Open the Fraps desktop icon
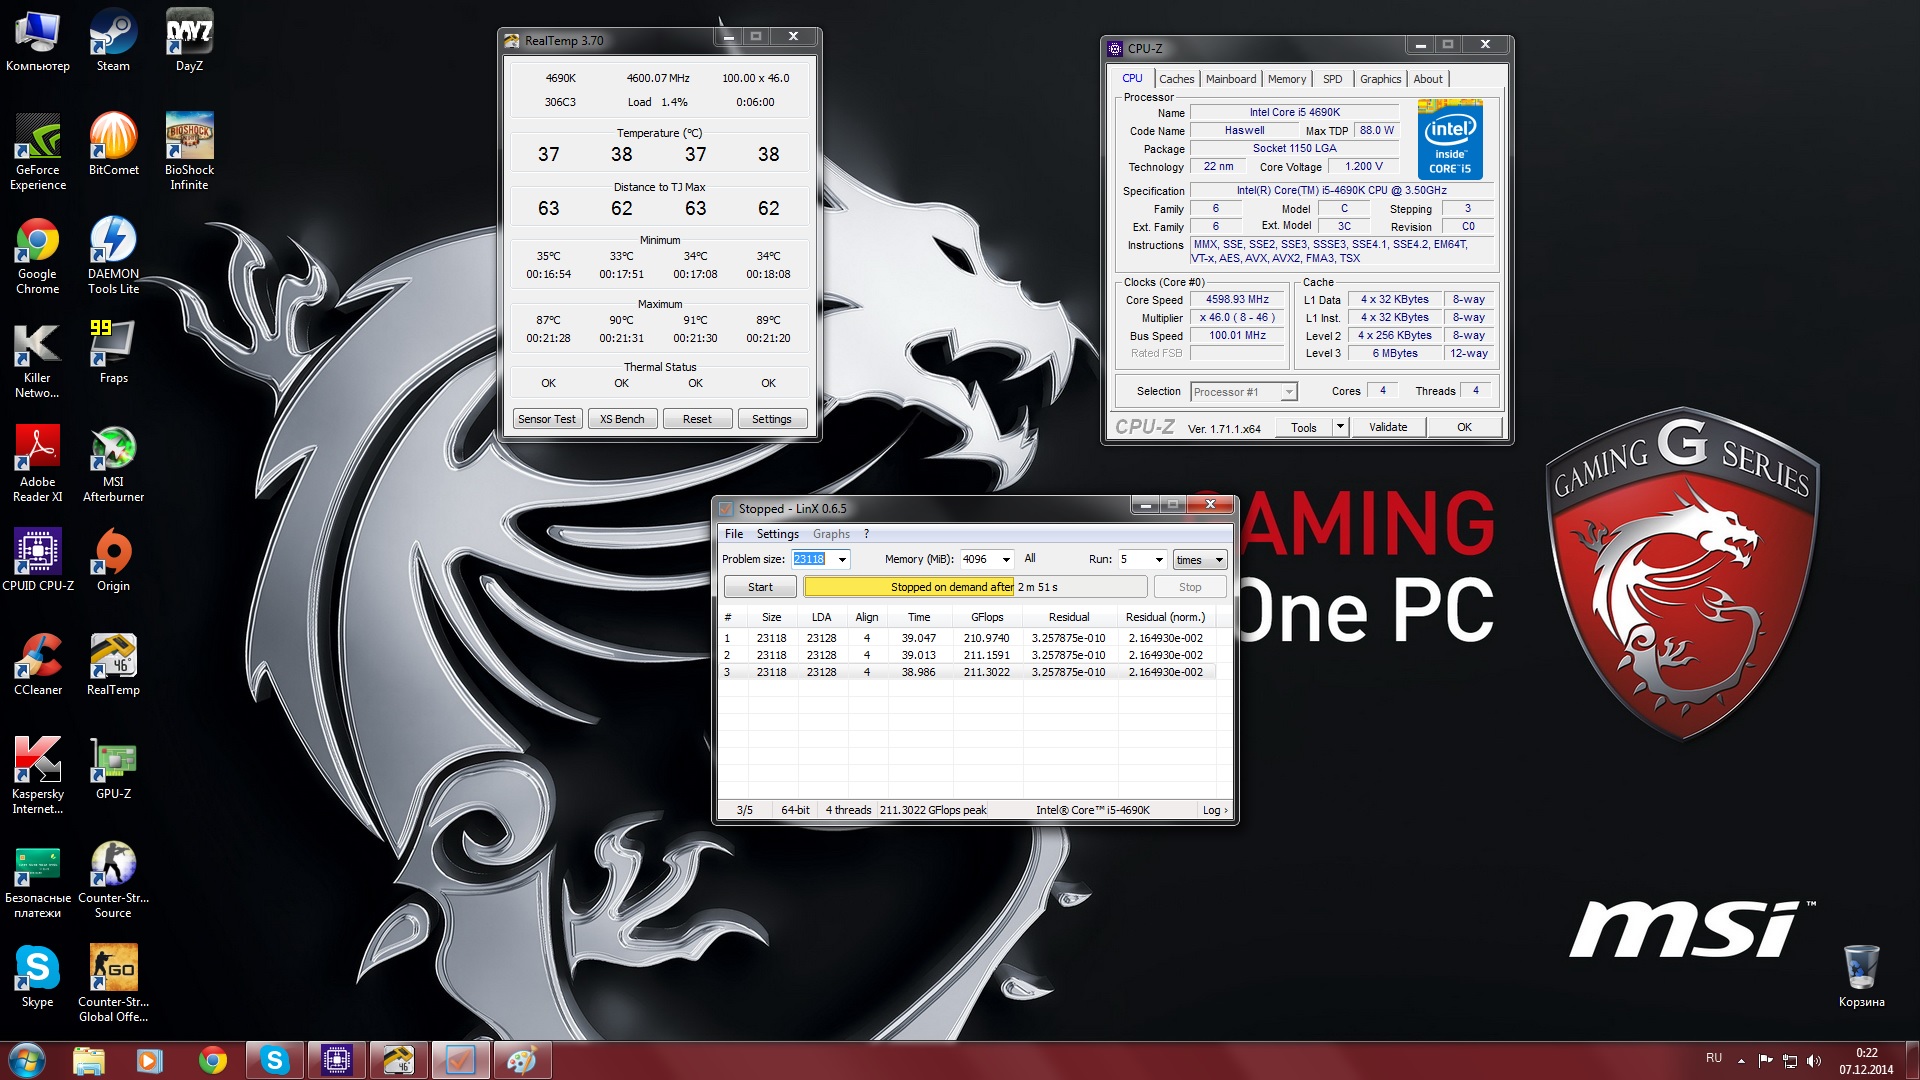Image resolution: width=1920 pixels, height=1080 pixels. (113, 352)
